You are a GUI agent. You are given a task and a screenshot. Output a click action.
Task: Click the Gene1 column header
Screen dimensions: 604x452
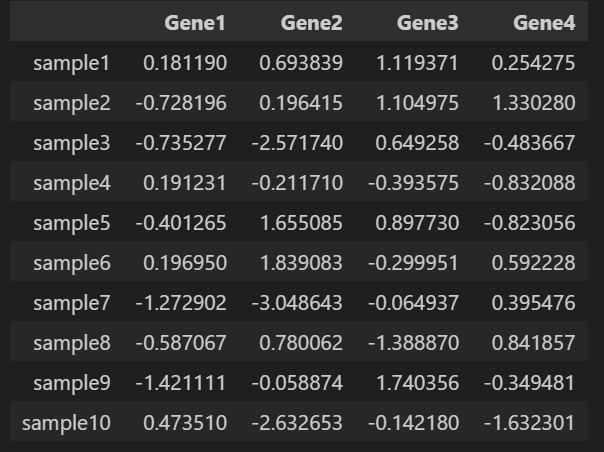click(x=195, y=23)
